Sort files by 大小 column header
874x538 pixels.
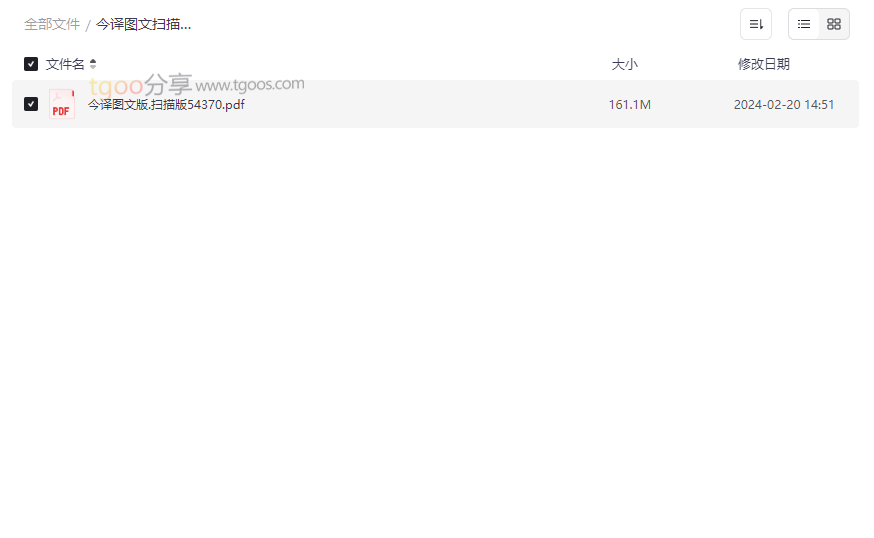click(624, 64)
